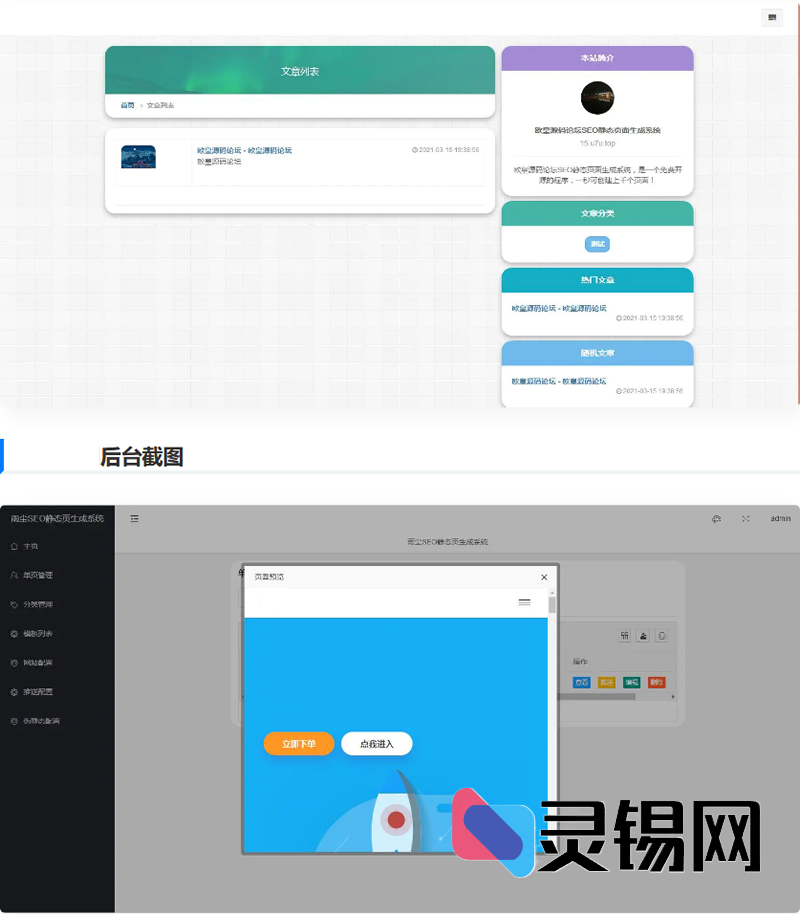Click the fullscreen icon in the admin header
This screenshot has height=914, width=800.
point(746,519)
